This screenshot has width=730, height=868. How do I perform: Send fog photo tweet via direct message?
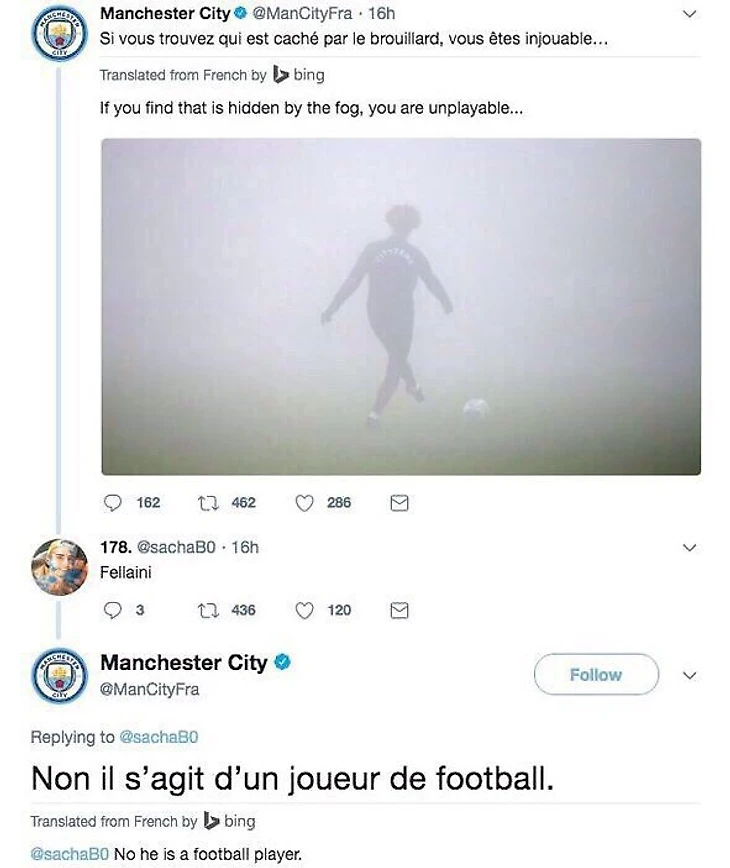coord(399,503)
